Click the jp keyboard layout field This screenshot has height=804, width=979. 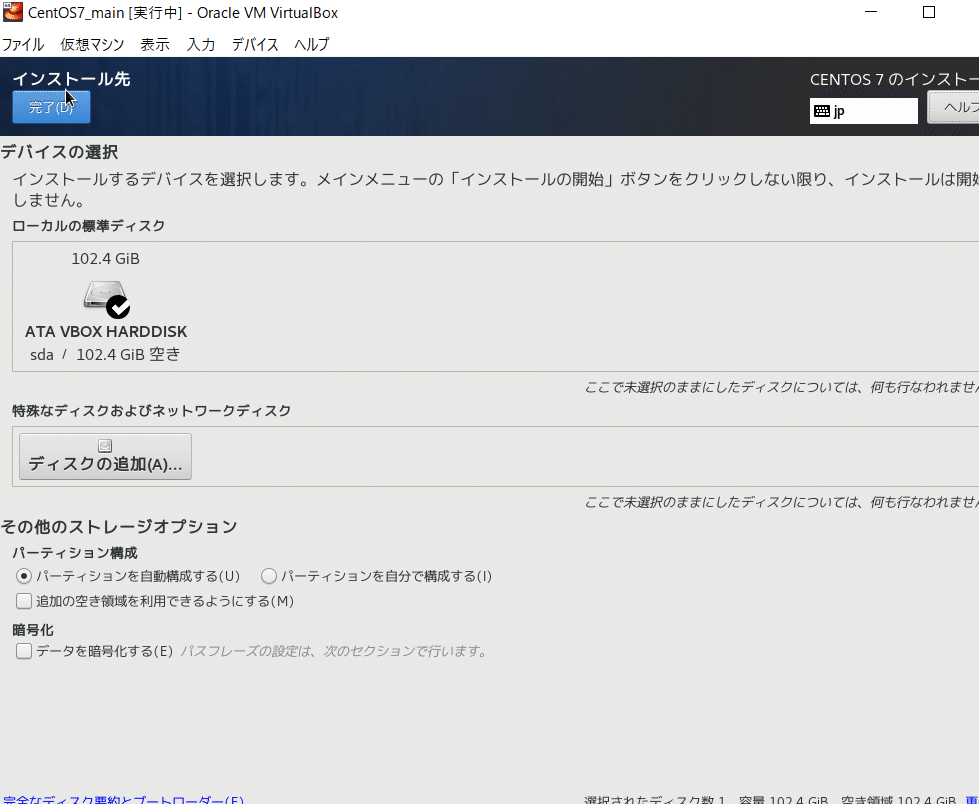(863, 111)
